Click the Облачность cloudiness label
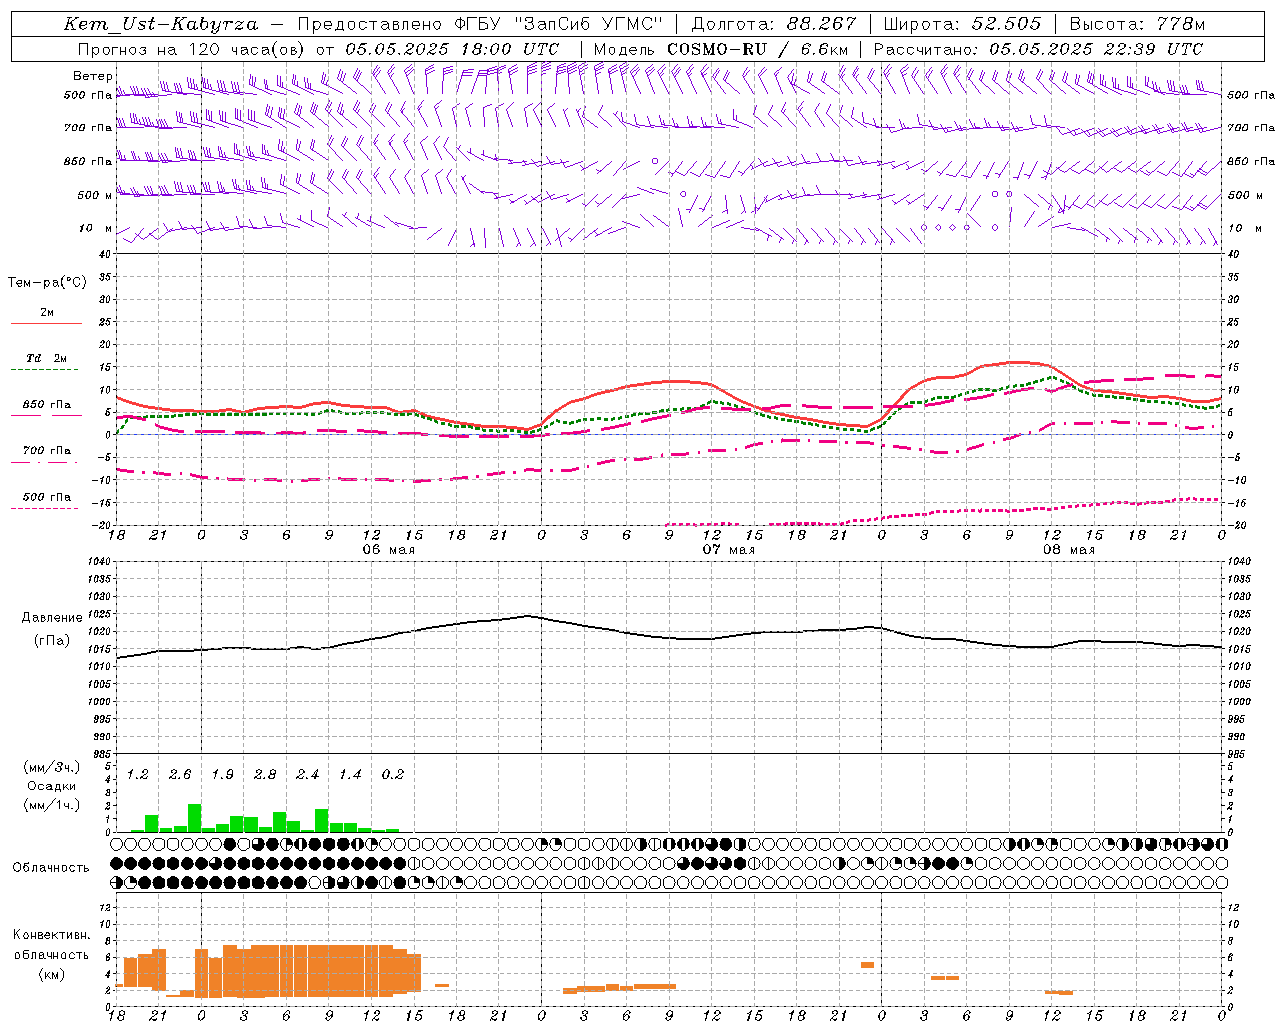This screenshot has height=1024, width=1280. click(51, 868)
